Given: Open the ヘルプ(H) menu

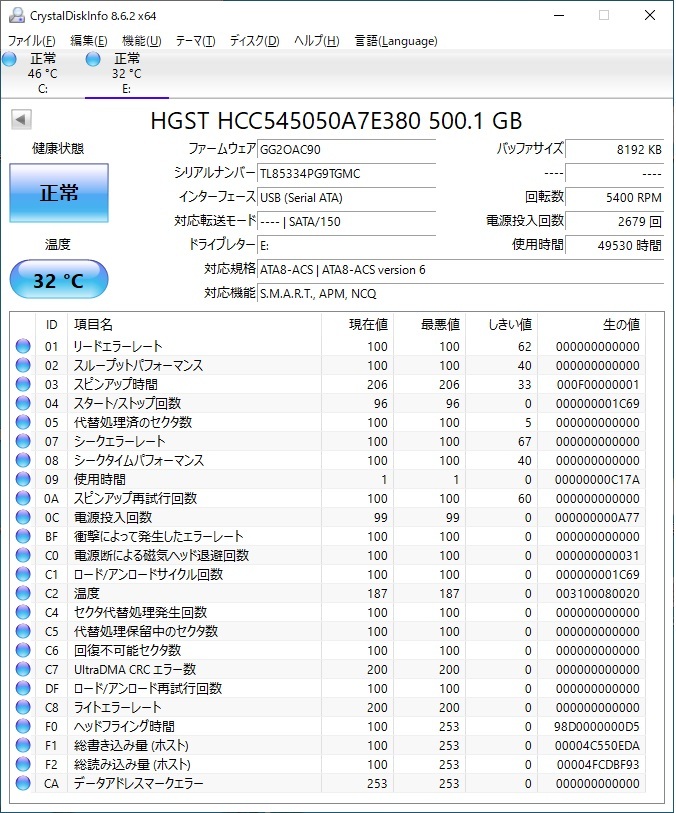Looking at the screenshot, I should (x=317, y=41).
